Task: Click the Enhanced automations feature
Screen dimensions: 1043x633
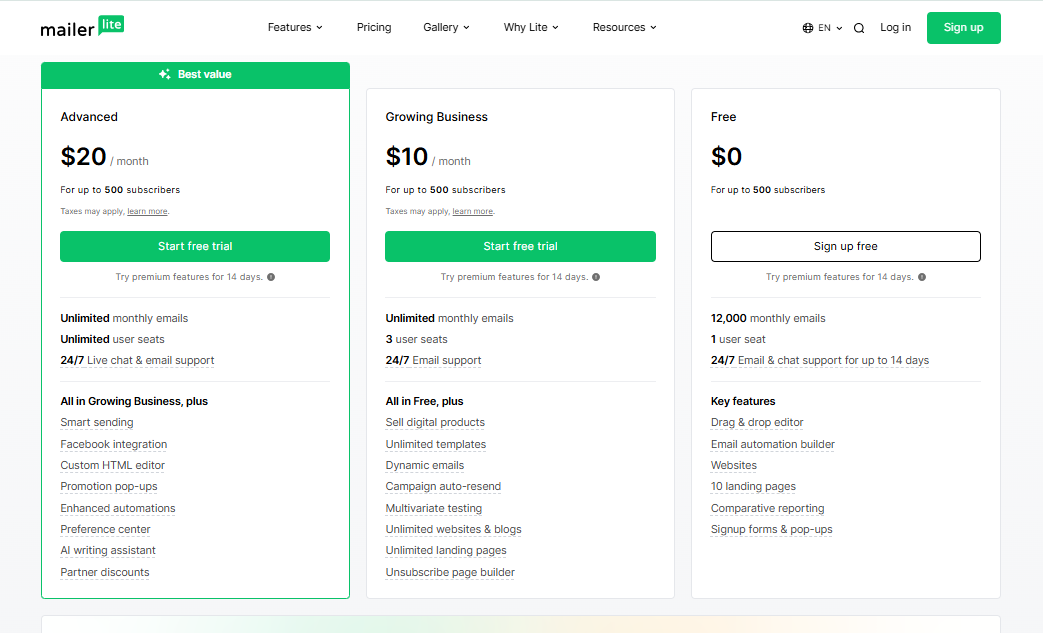Action: [118, 508]
